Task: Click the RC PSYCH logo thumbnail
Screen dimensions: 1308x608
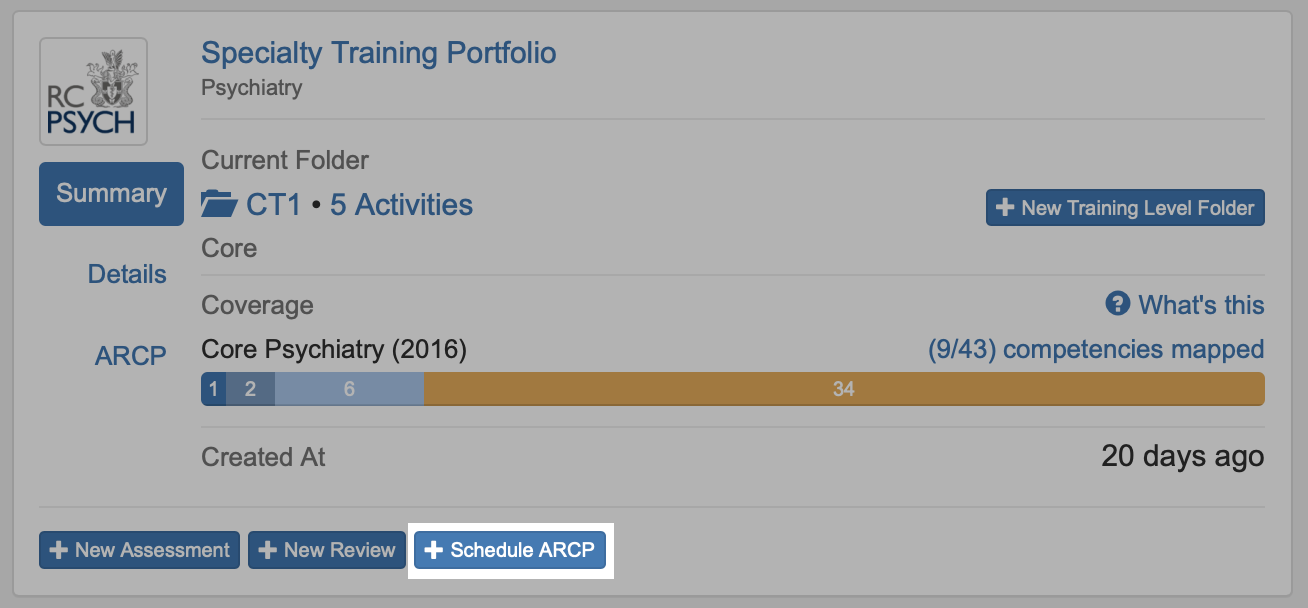Action: click(93, 92)
